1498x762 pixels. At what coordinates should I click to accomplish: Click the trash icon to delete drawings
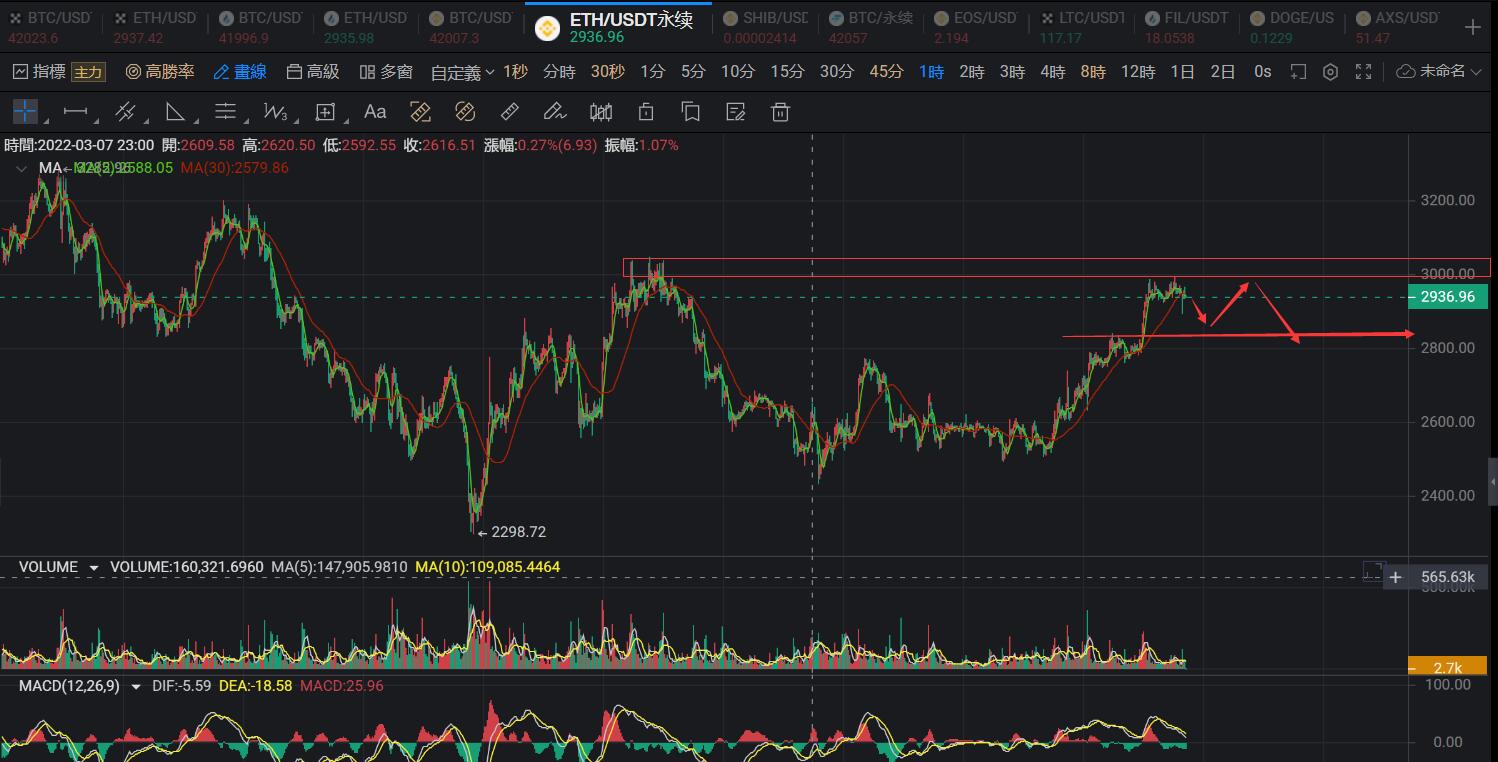(781, 111)
